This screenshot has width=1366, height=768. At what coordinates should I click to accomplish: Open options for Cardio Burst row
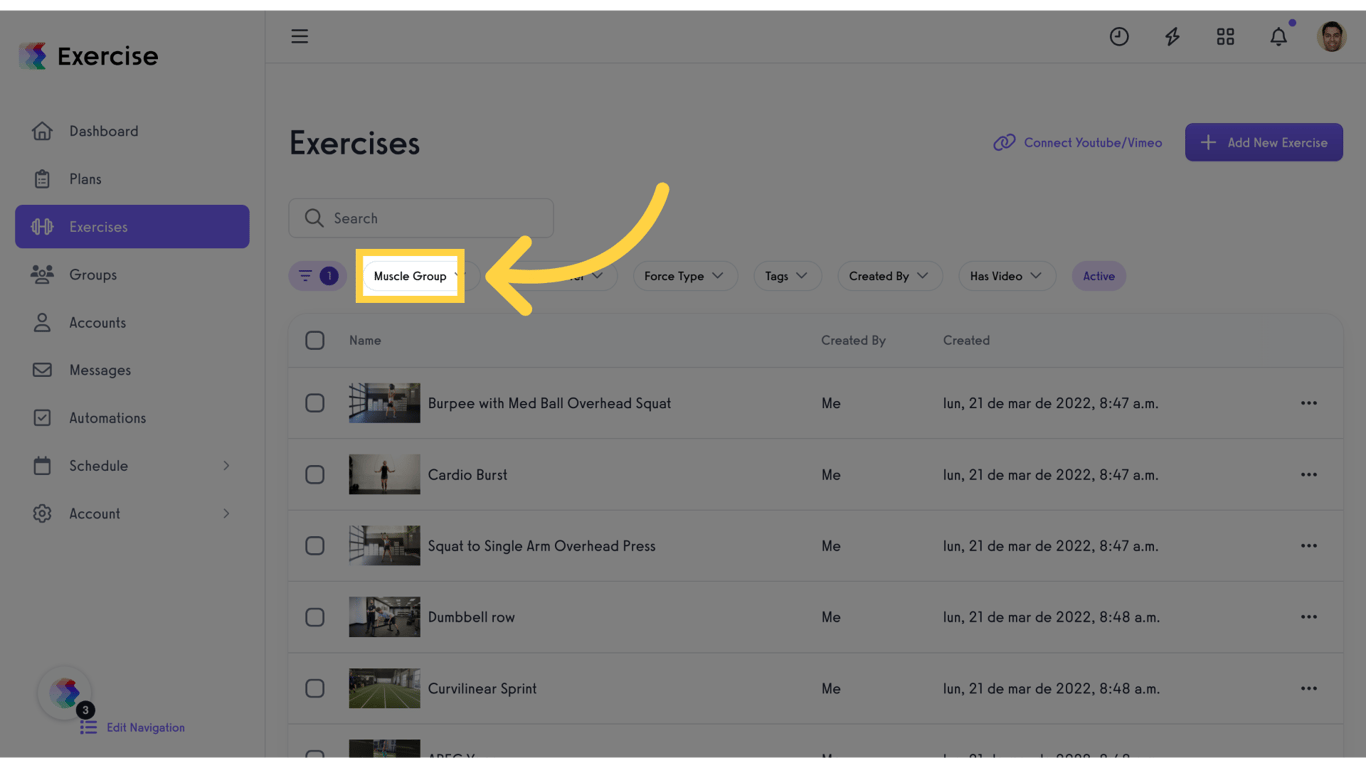coord(1308,475)
